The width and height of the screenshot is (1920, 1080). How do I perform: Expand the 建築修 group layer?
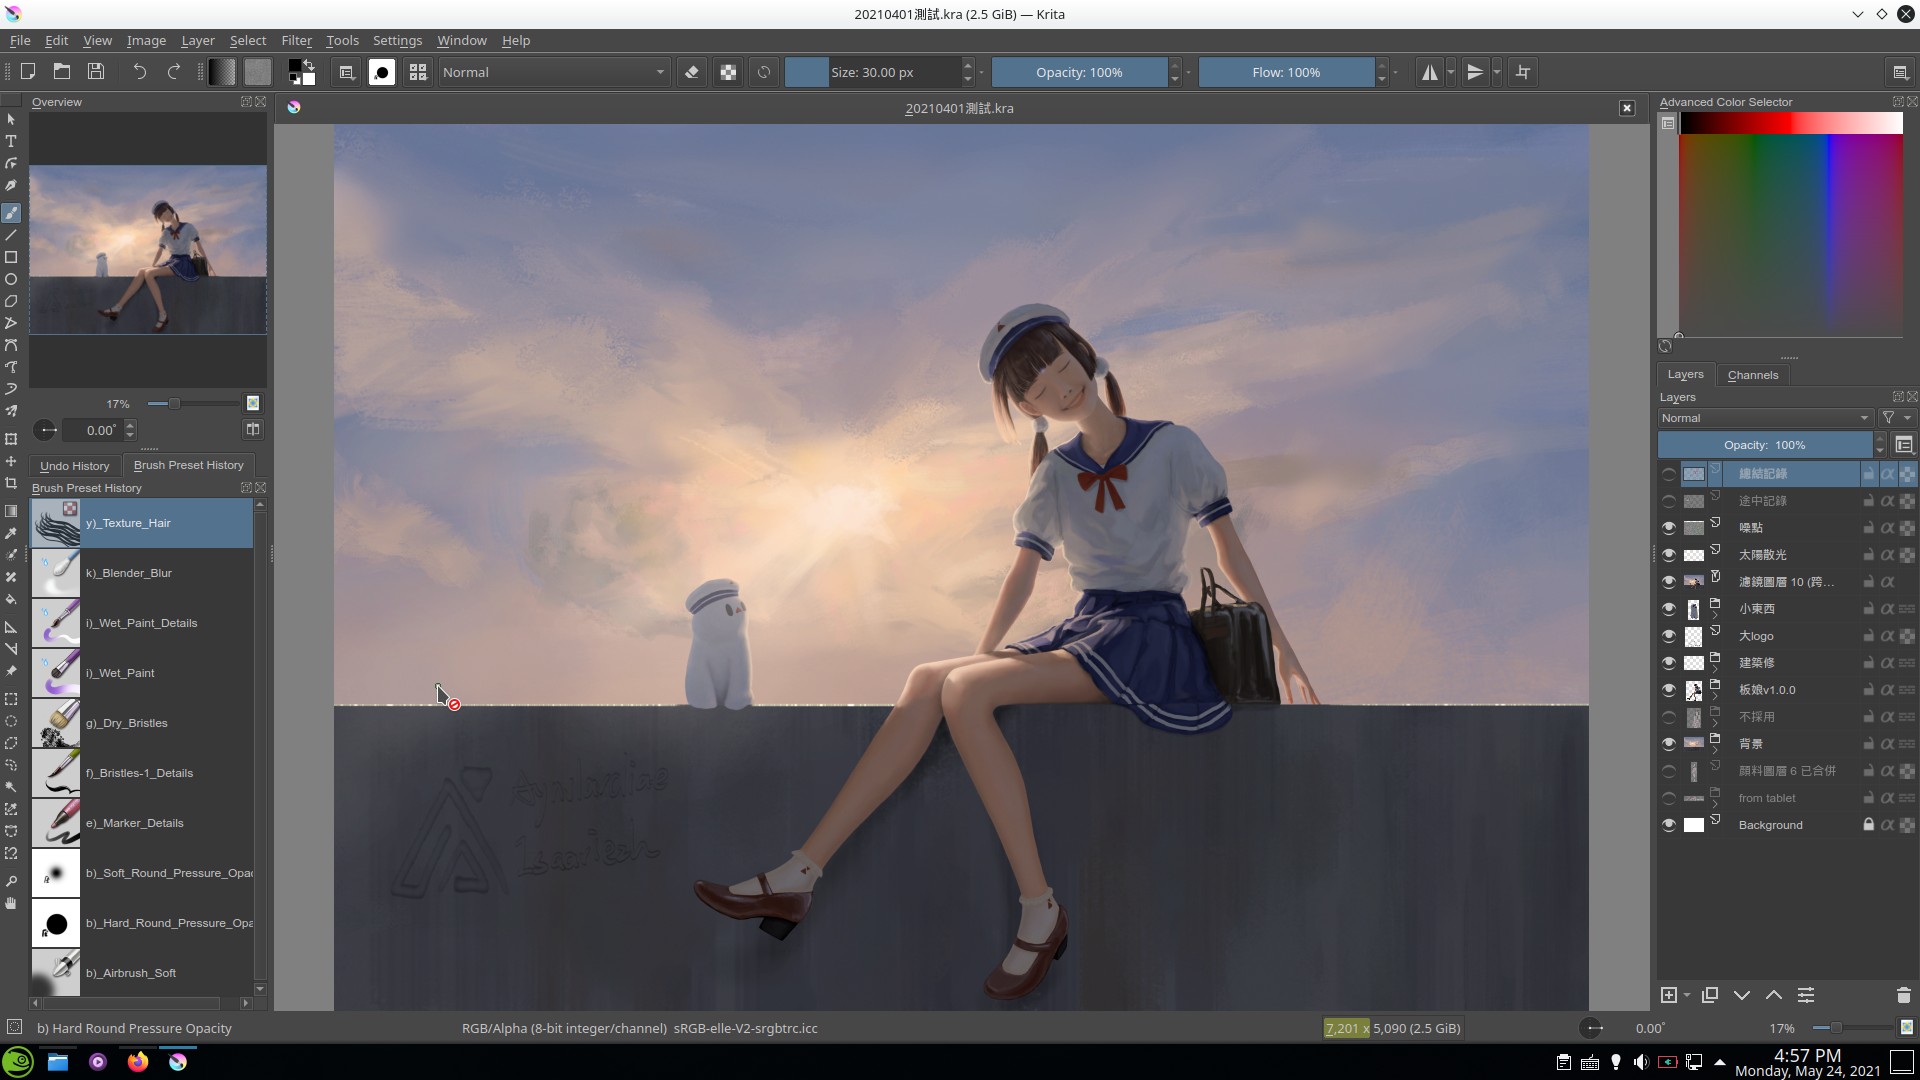pyautogui.click(x=1715, y=669)
